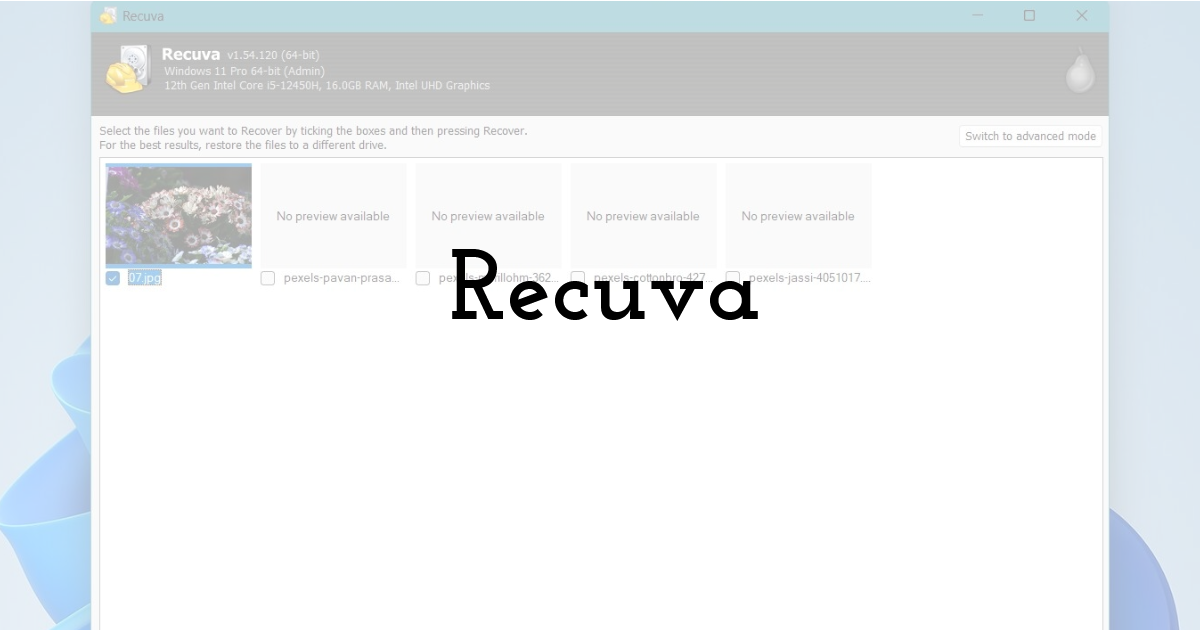Click the Recuva icon in the title bar

point(107,15)
